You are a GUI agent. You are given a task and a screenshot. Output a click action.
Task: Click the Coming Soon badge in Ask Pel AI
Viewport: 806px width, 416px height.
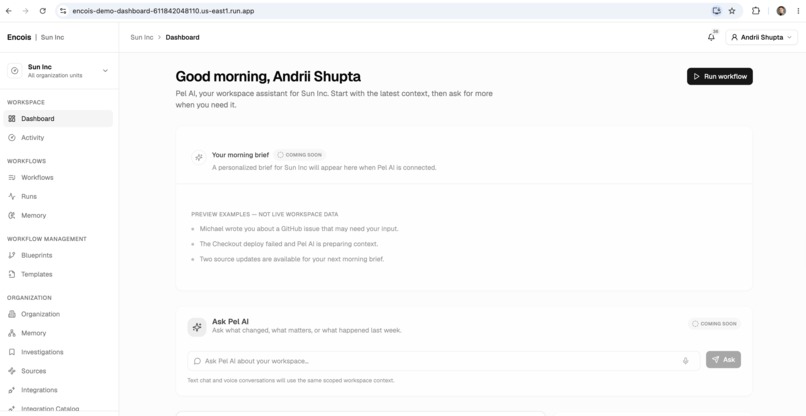[715, 324]
